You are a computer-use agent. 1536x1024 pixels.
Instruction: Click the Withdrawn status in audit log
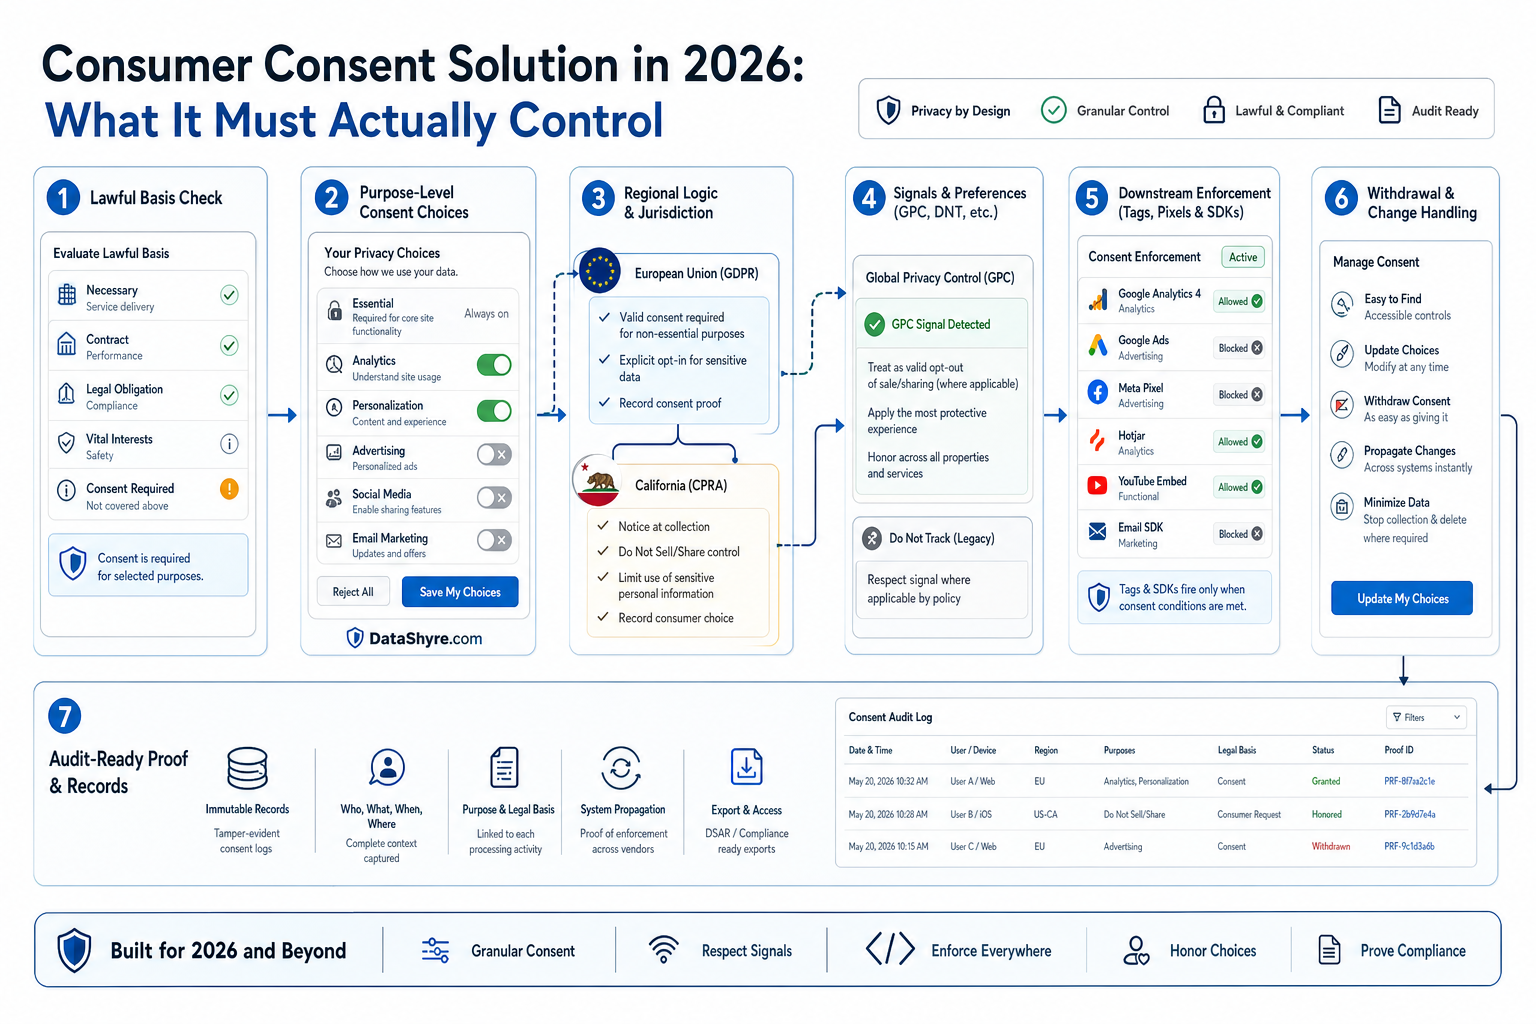tap(1331, 846)
